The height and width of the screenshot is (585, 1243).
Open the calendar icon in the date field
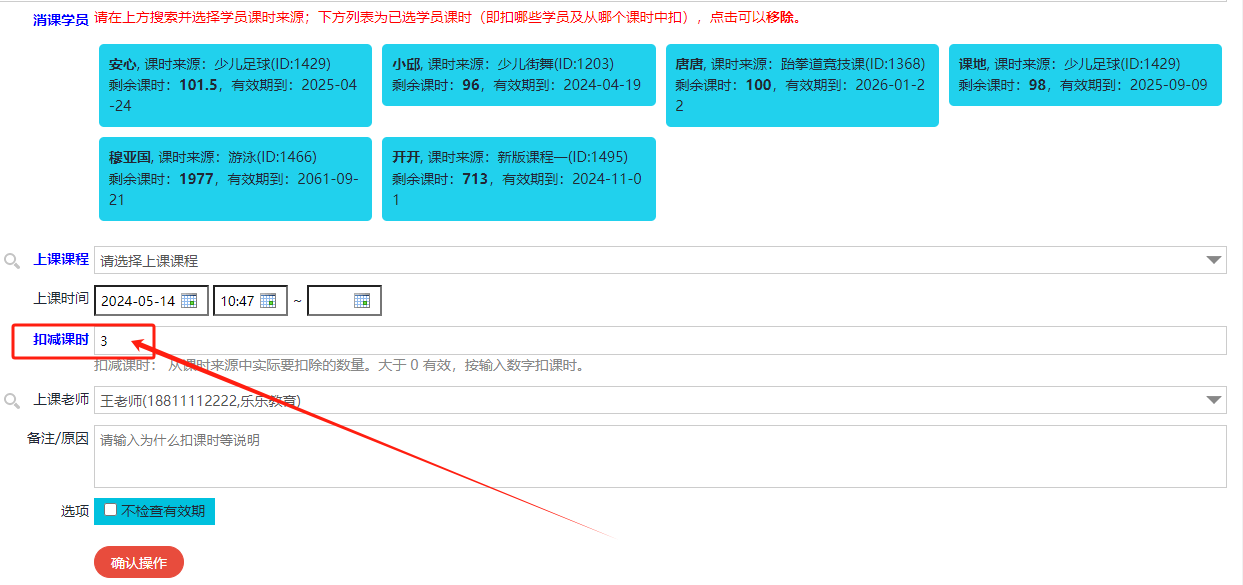click(x=188, y=301)
